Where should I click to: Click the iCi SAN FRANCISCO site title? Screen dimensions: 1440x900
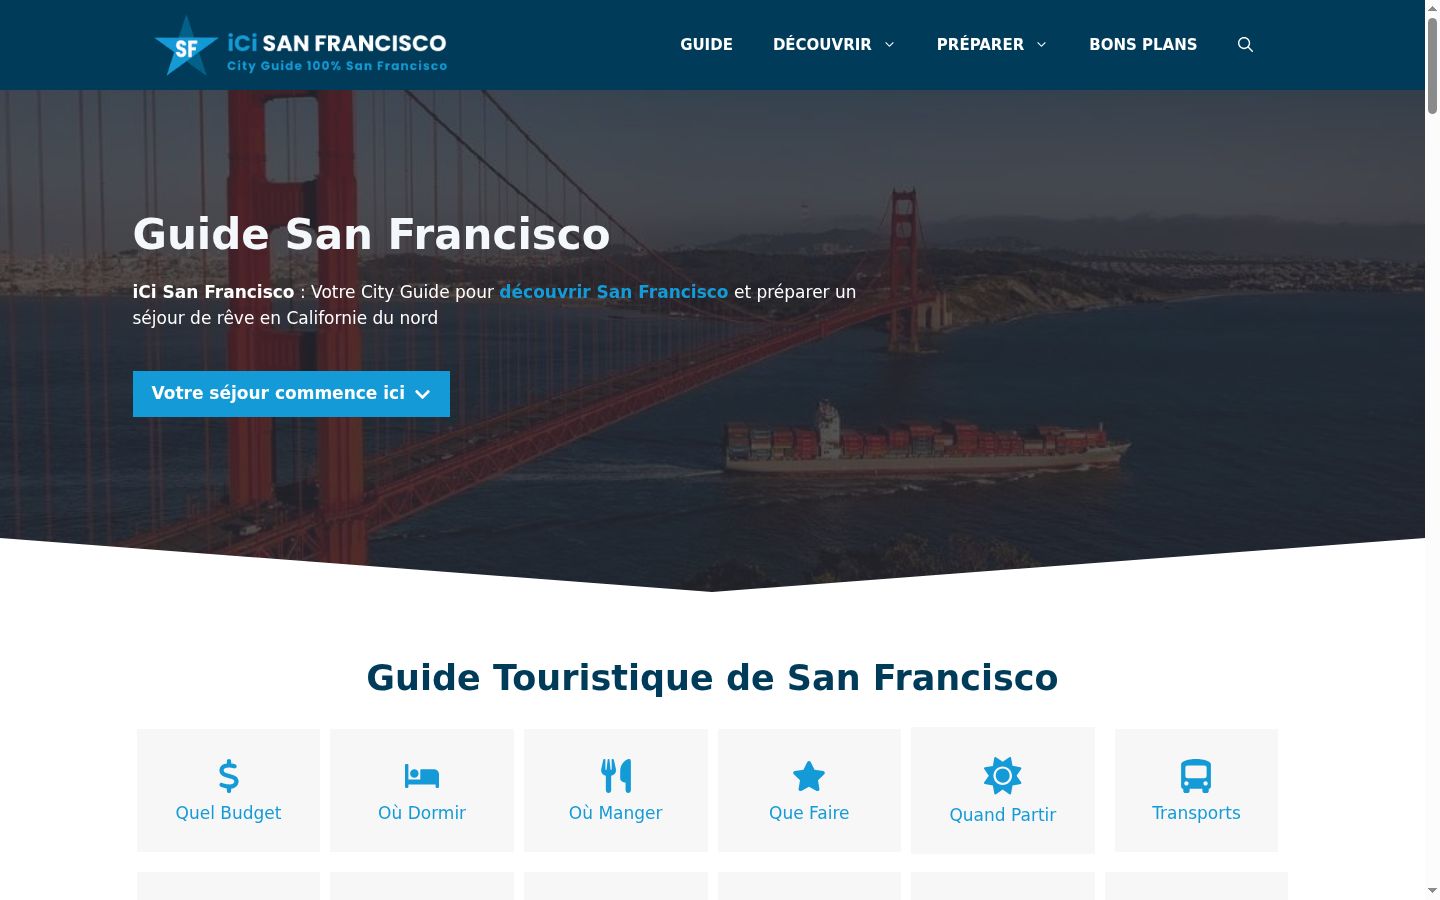pyautogui.click(x=337, y=43)
